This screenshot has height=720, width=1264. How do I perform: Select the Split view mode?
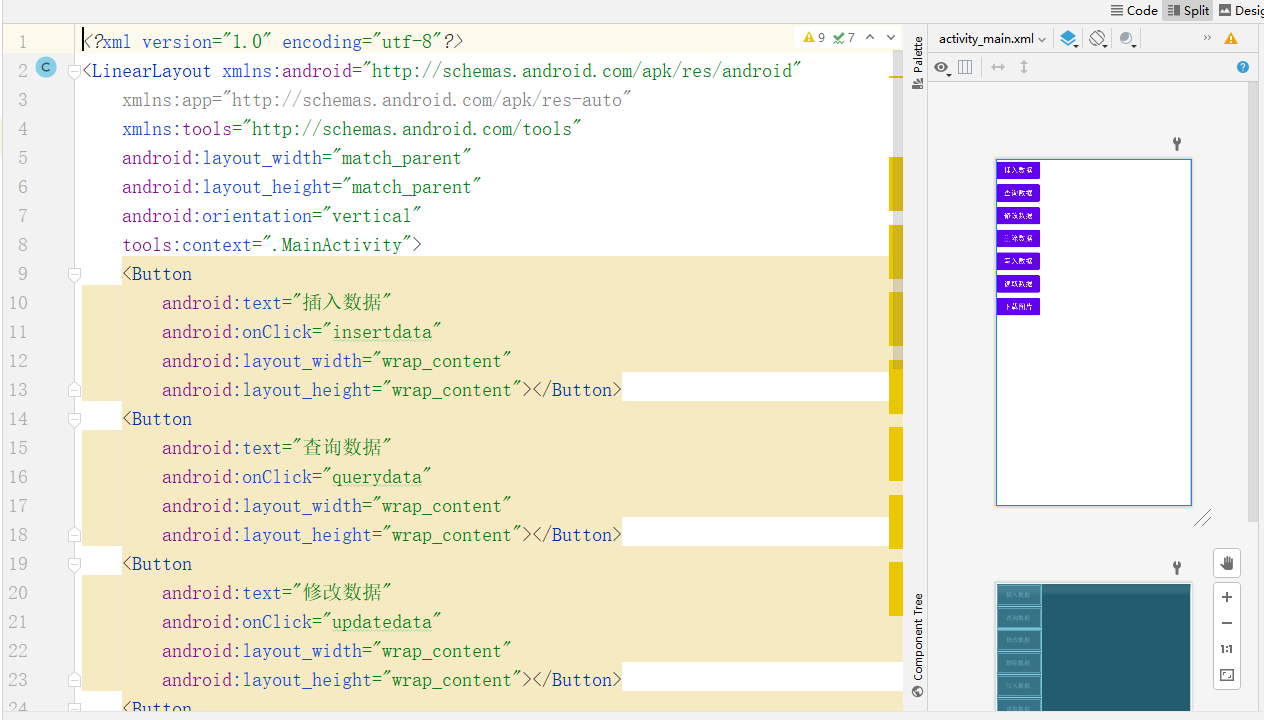click(1188, 10)
